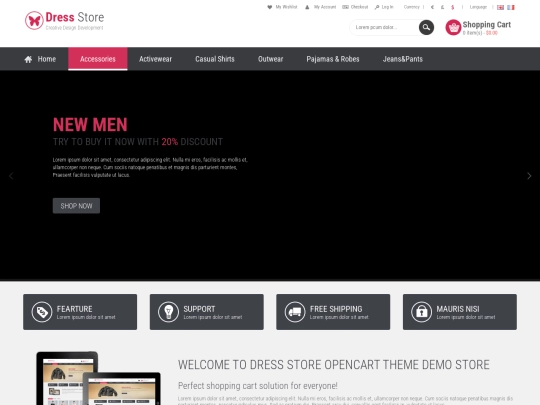Click the search input field
Viewport: 540px width, 405px height.
(x=384, y=27)
